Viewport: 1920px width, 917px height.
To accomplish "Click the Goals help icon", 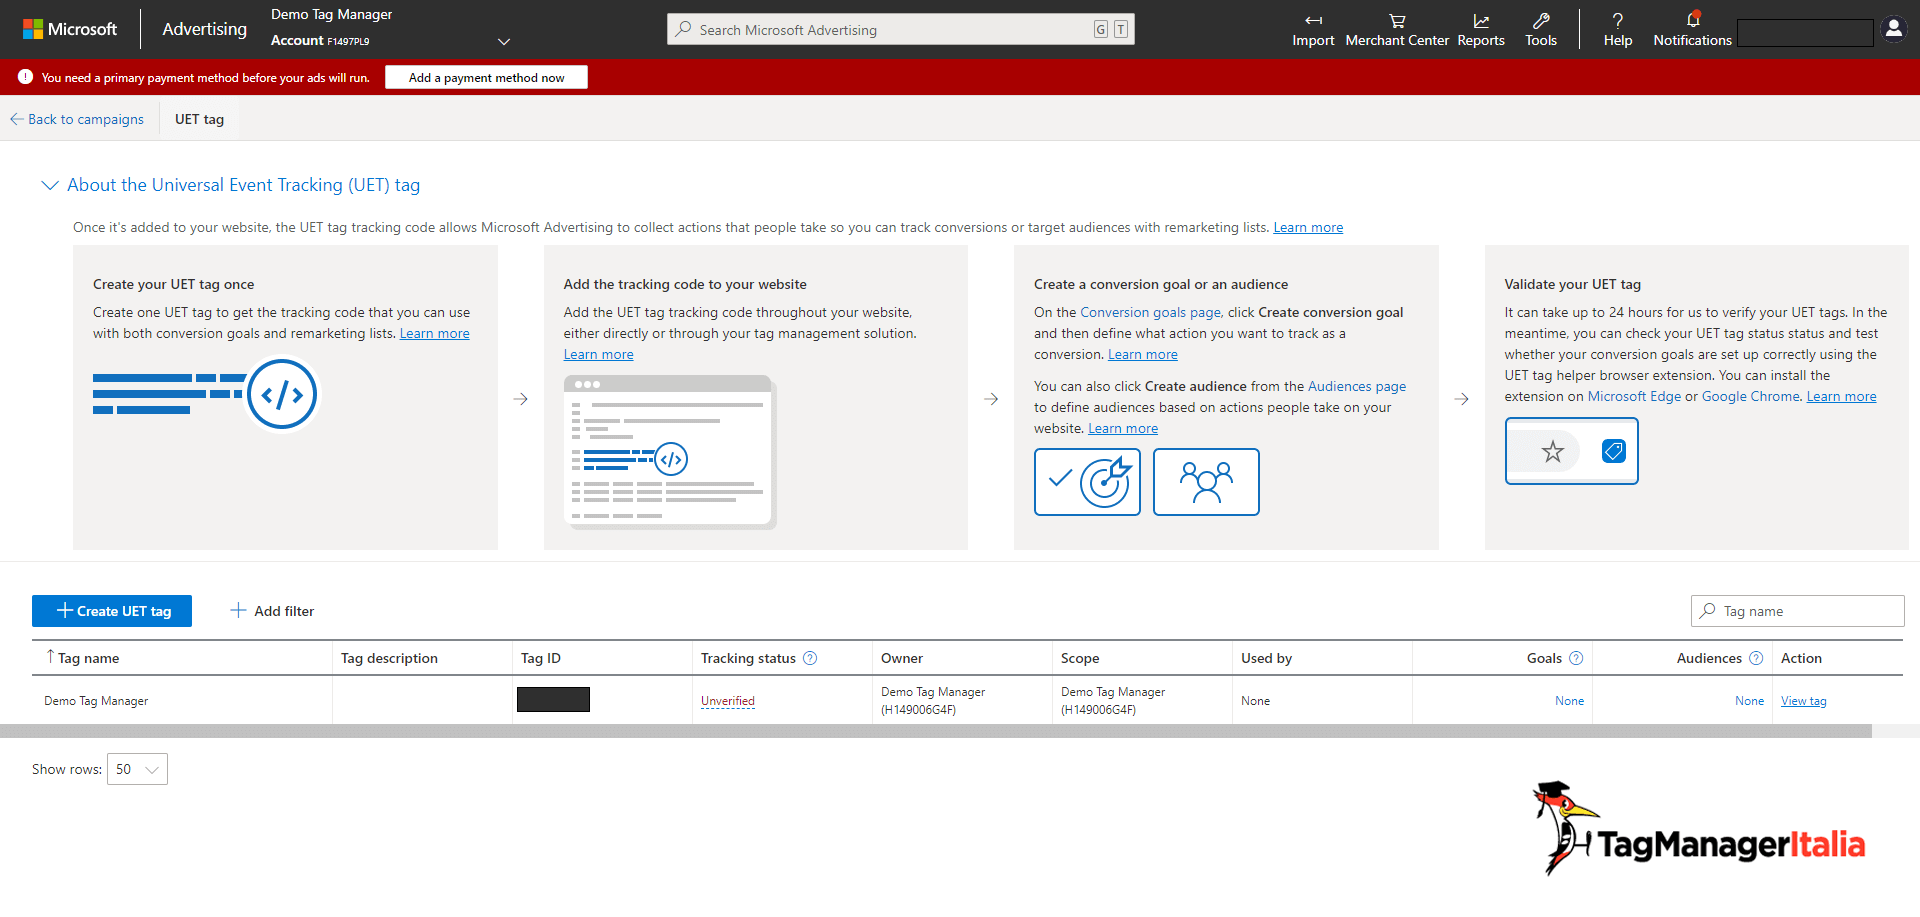I will point(1576,658).
